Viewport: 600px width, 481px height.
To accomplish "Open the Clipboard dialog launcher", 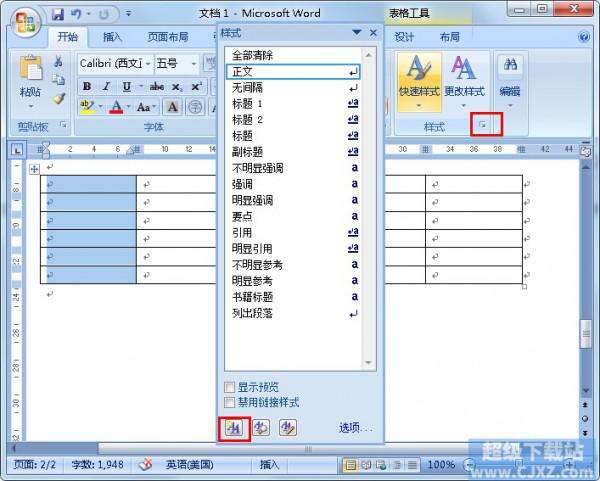I will [63, 124].
